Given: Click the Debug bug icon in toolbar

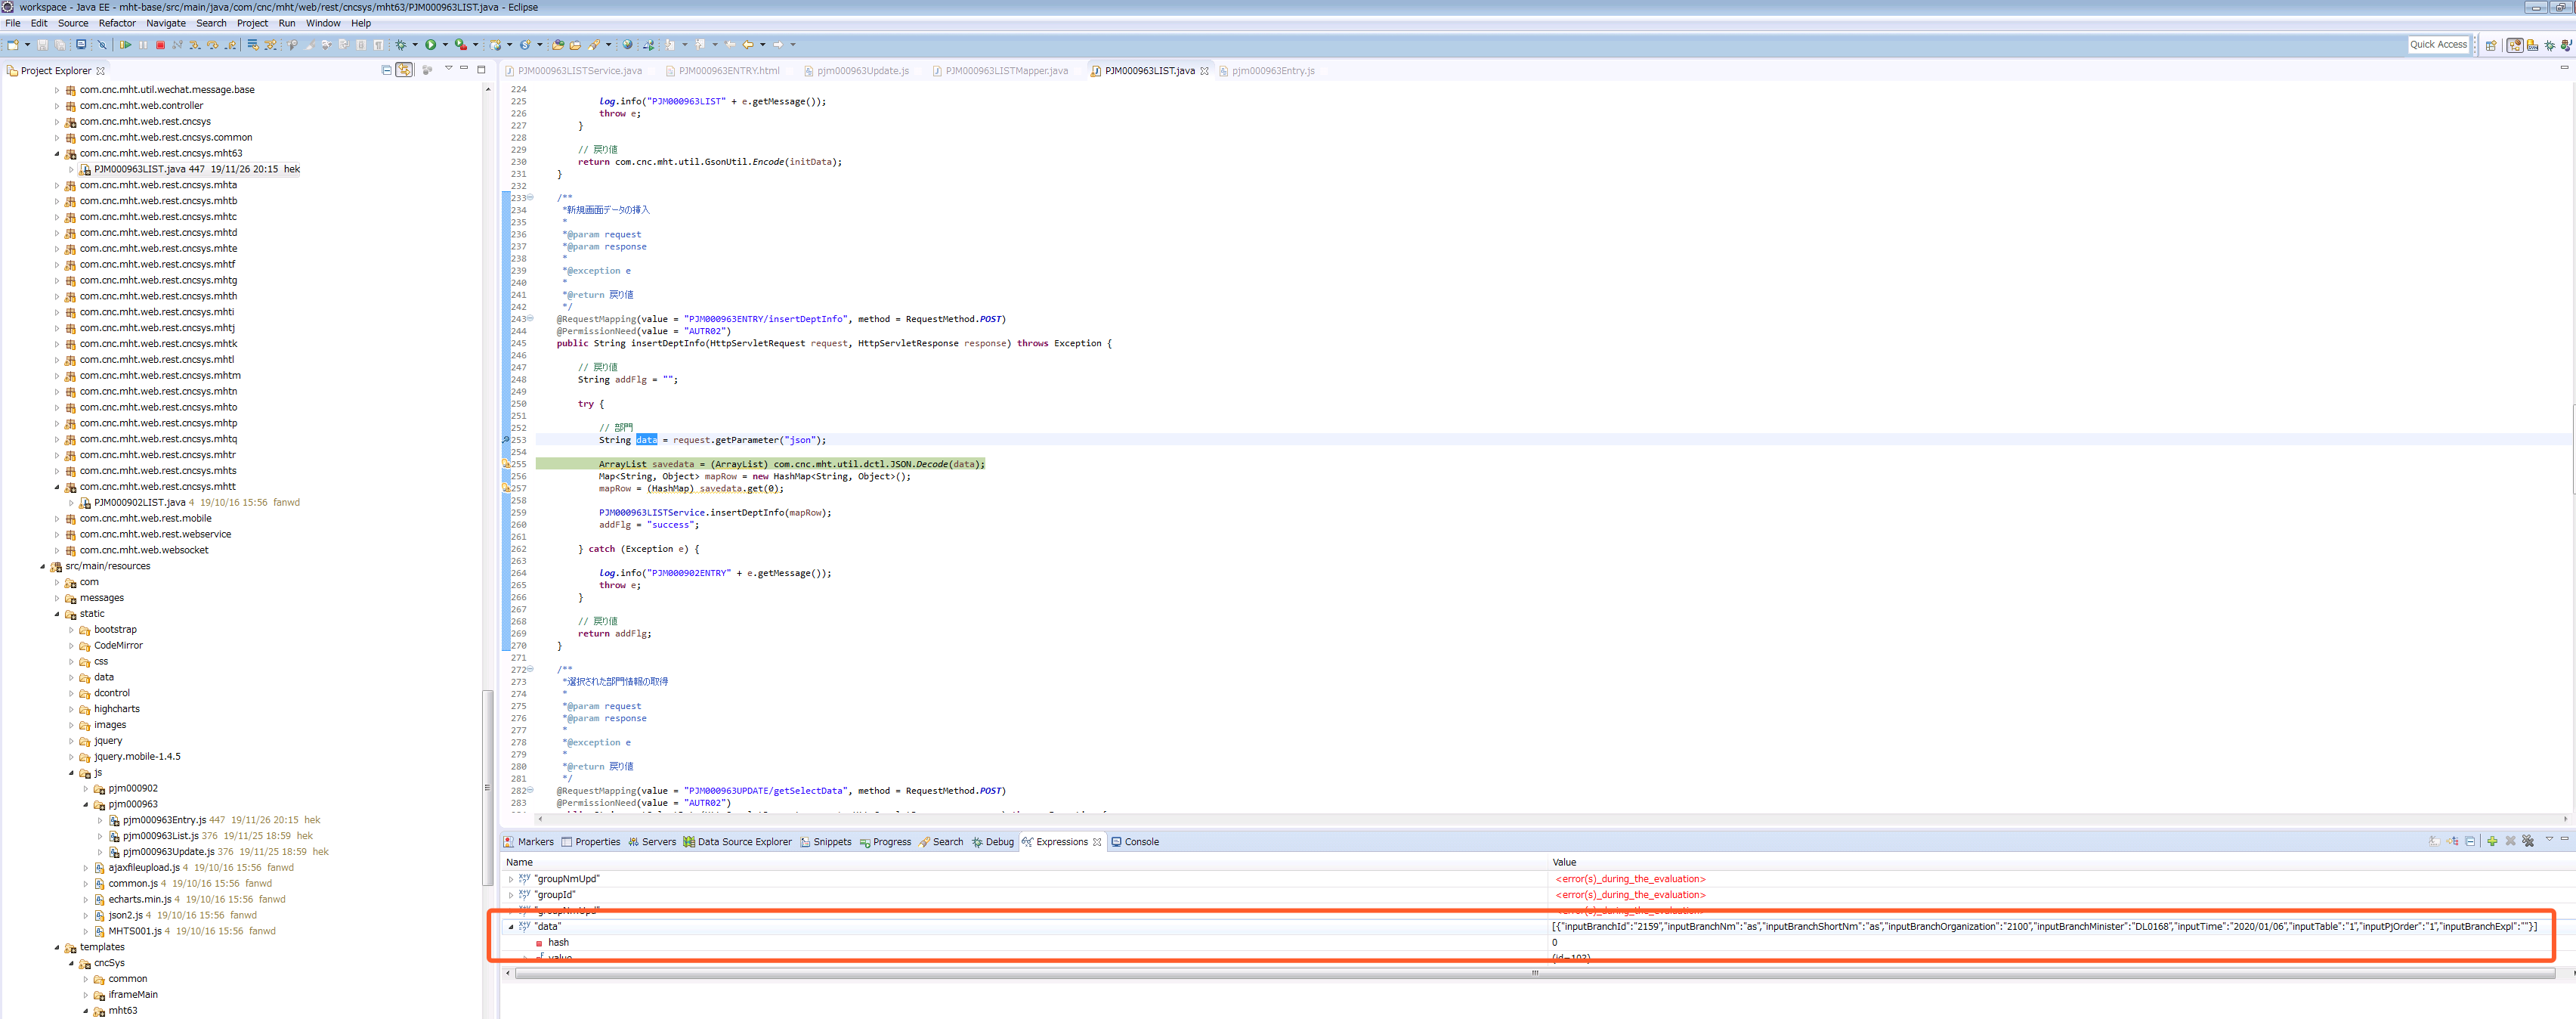Looking at the screenshot, I should point(401,45).
